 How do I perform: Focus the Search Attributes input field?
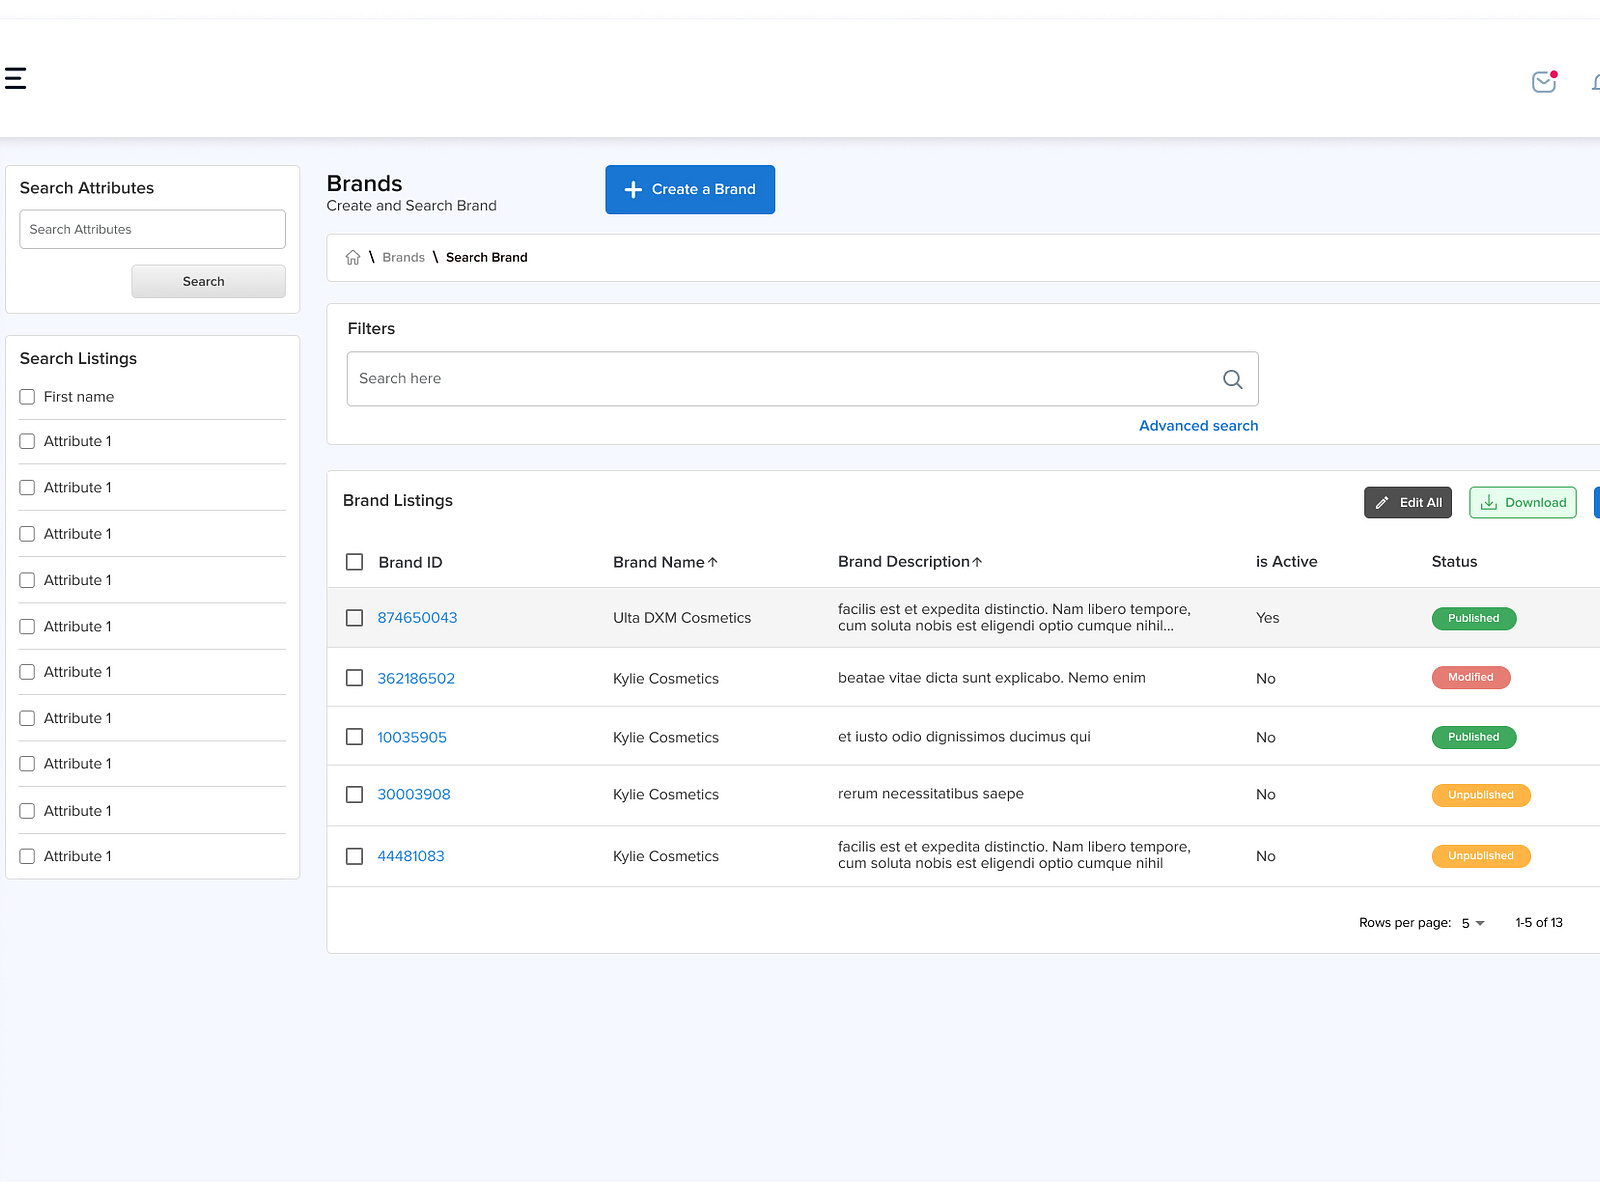[x=153, y=229]
